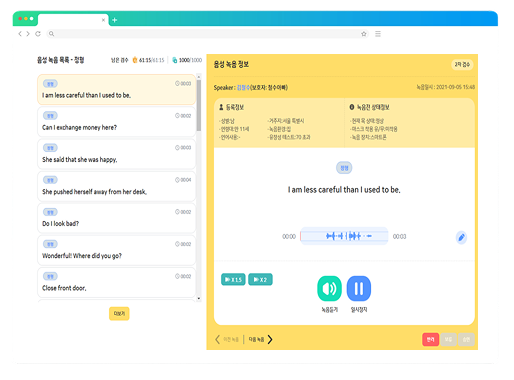The image size is (514, 380).
Task: Go to the previous recording (이전 녹음)
Action: coord(227,339)
